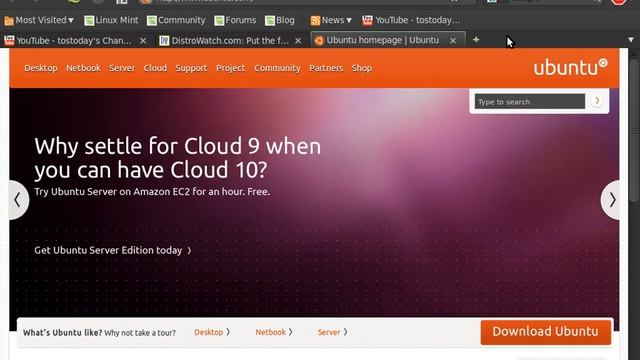Open the Blog bookmark
This screenshot has height=360, width=640.
280,20
